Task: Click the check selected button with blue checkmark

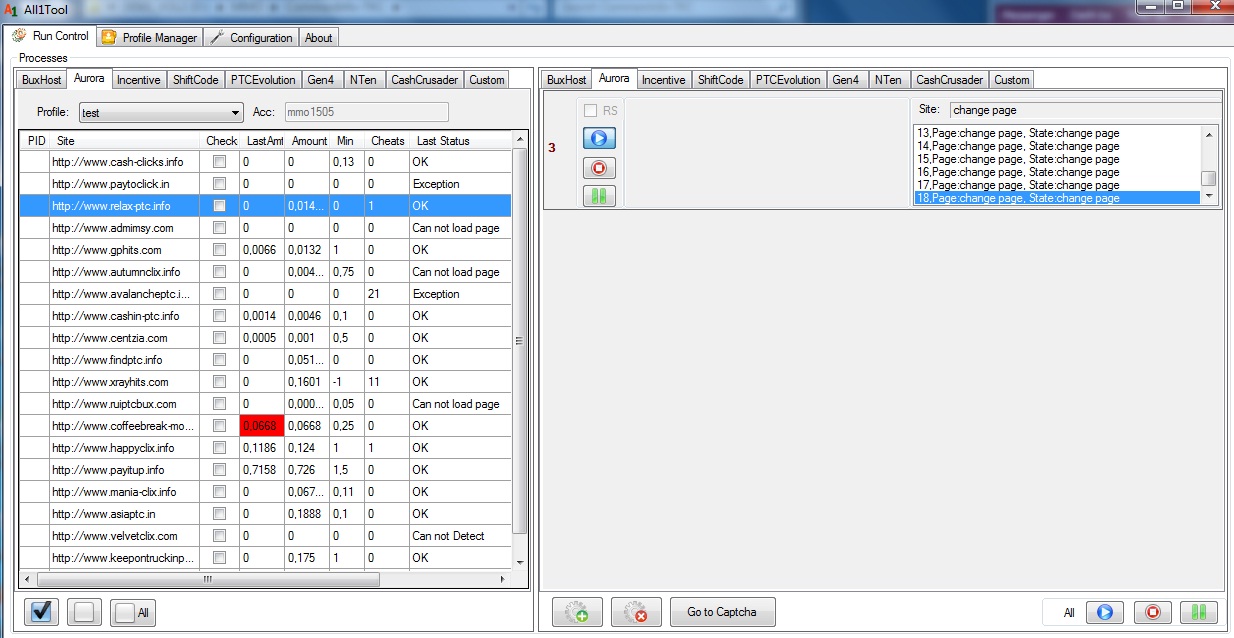Action: [40, 612]
